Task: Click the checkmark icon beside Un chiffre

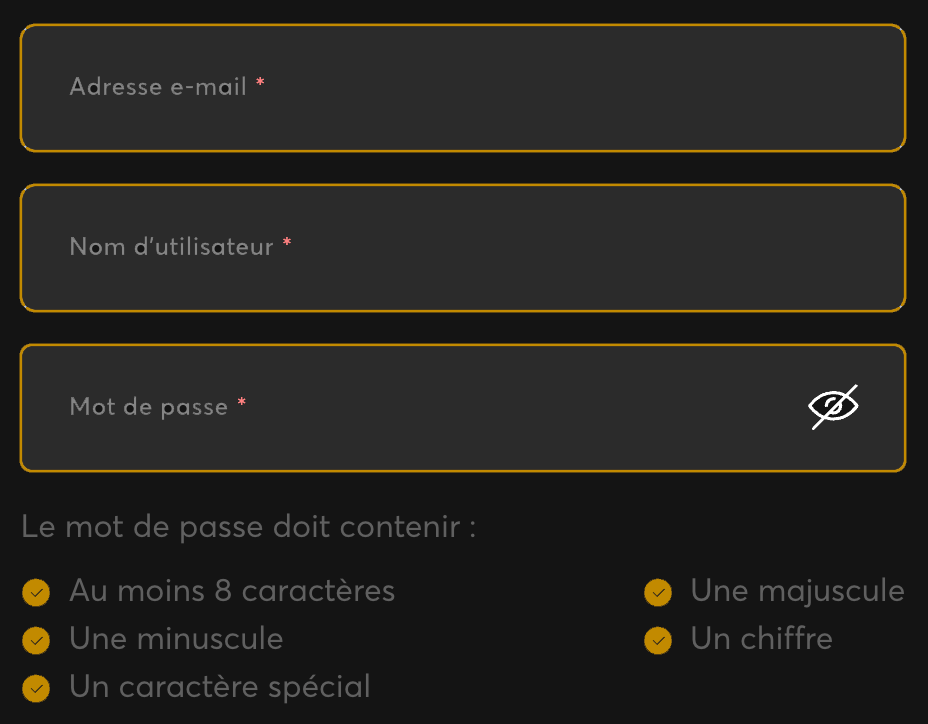Action: pos(658,641)
